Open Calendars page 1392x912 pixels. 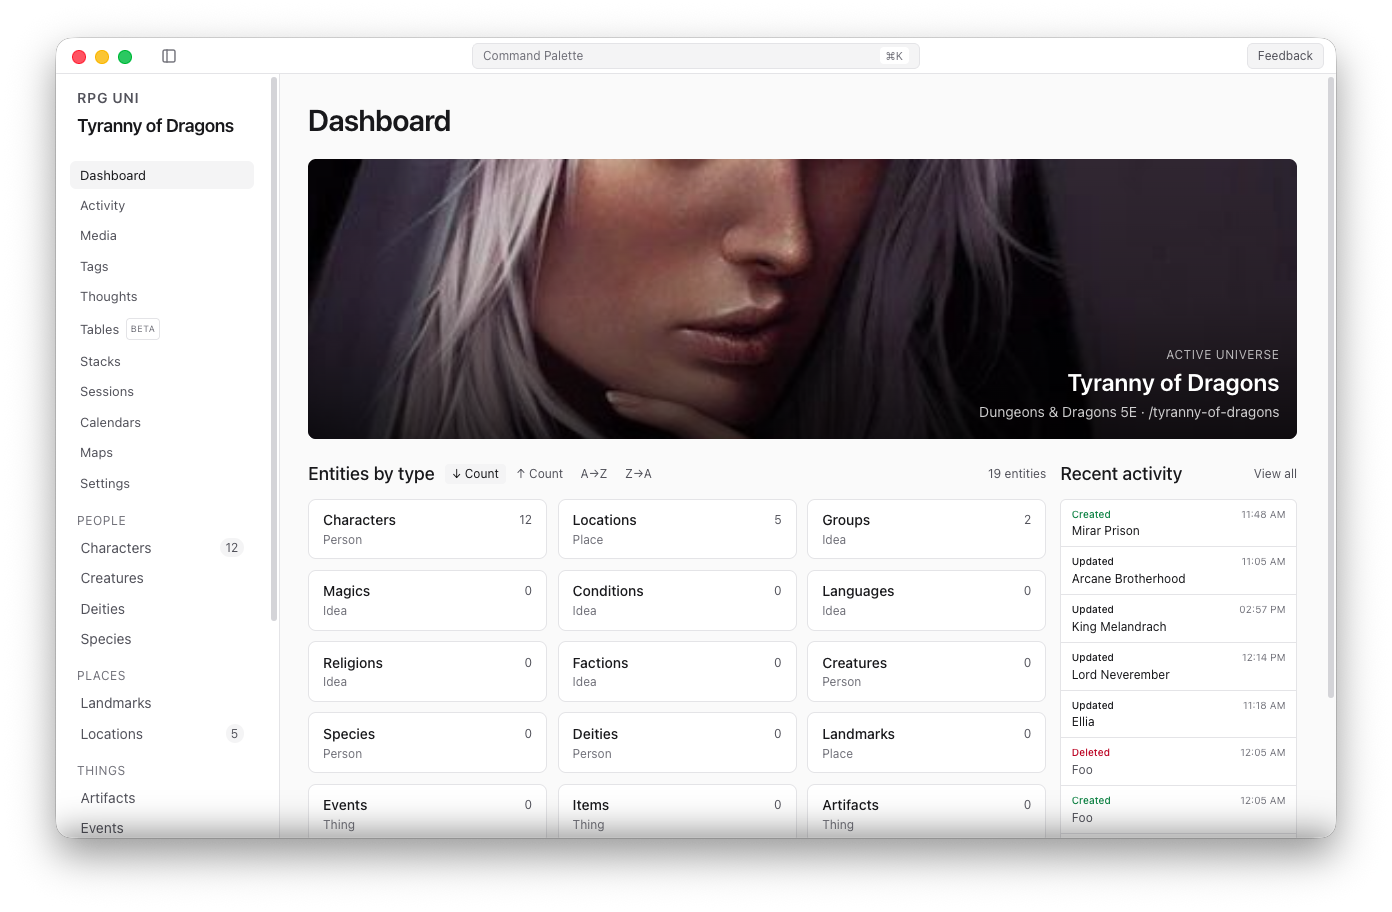(162, 423)
